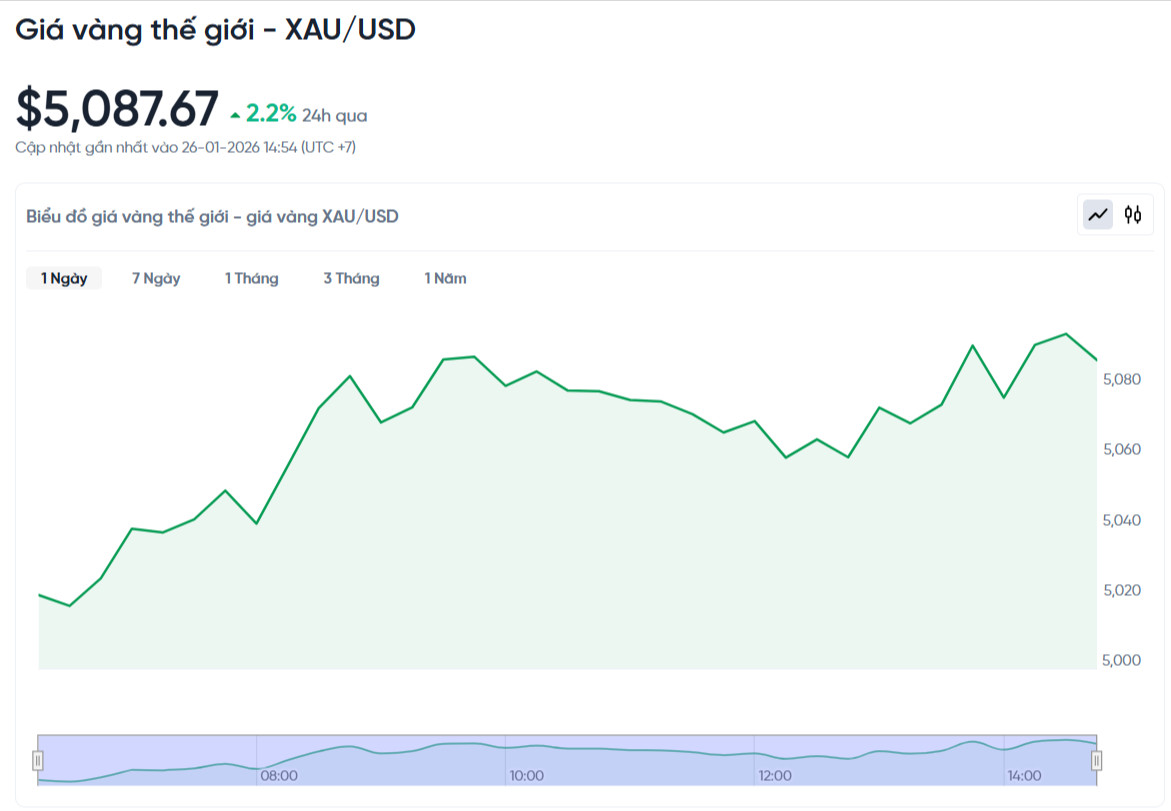The height and width of the screenshot is (811, 1171).
Task: Click the 5,040 price axis label
Action: [1124, 520]
